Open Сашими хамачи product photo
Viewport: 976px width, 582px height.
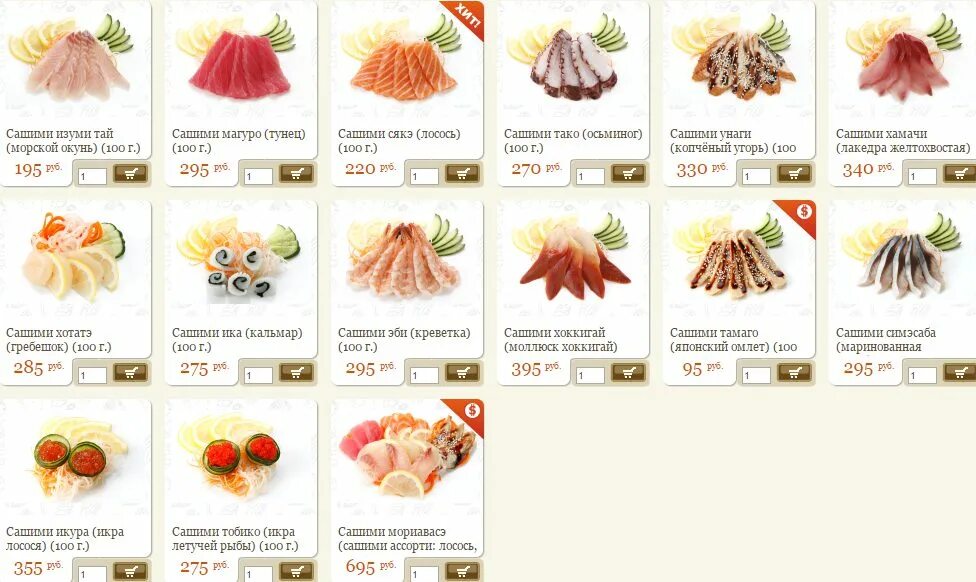click(x=904, y=59)
